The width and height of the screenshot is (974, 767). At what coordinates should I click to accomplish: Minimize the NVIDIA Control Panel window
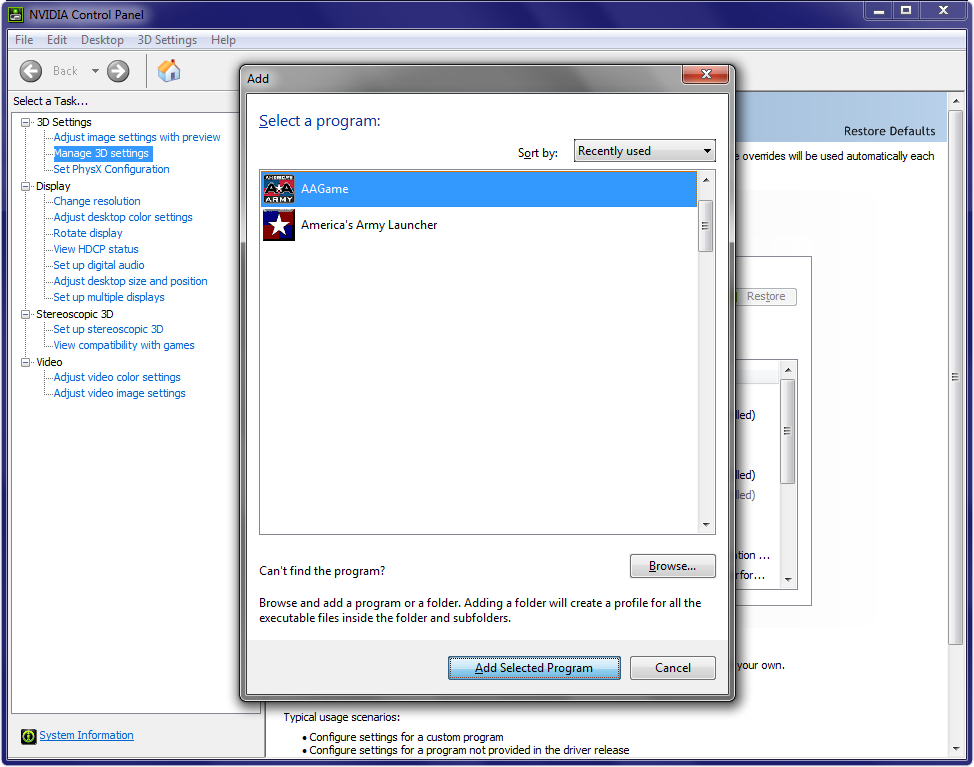click(878, 11)
